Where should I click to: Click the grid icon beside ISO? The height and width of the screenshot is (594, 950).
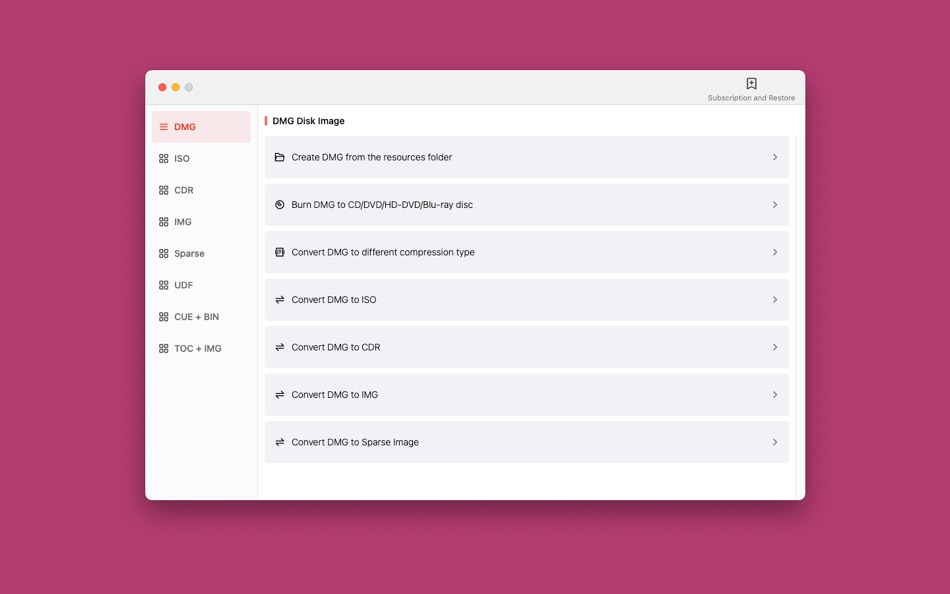[x=164, y=159]
